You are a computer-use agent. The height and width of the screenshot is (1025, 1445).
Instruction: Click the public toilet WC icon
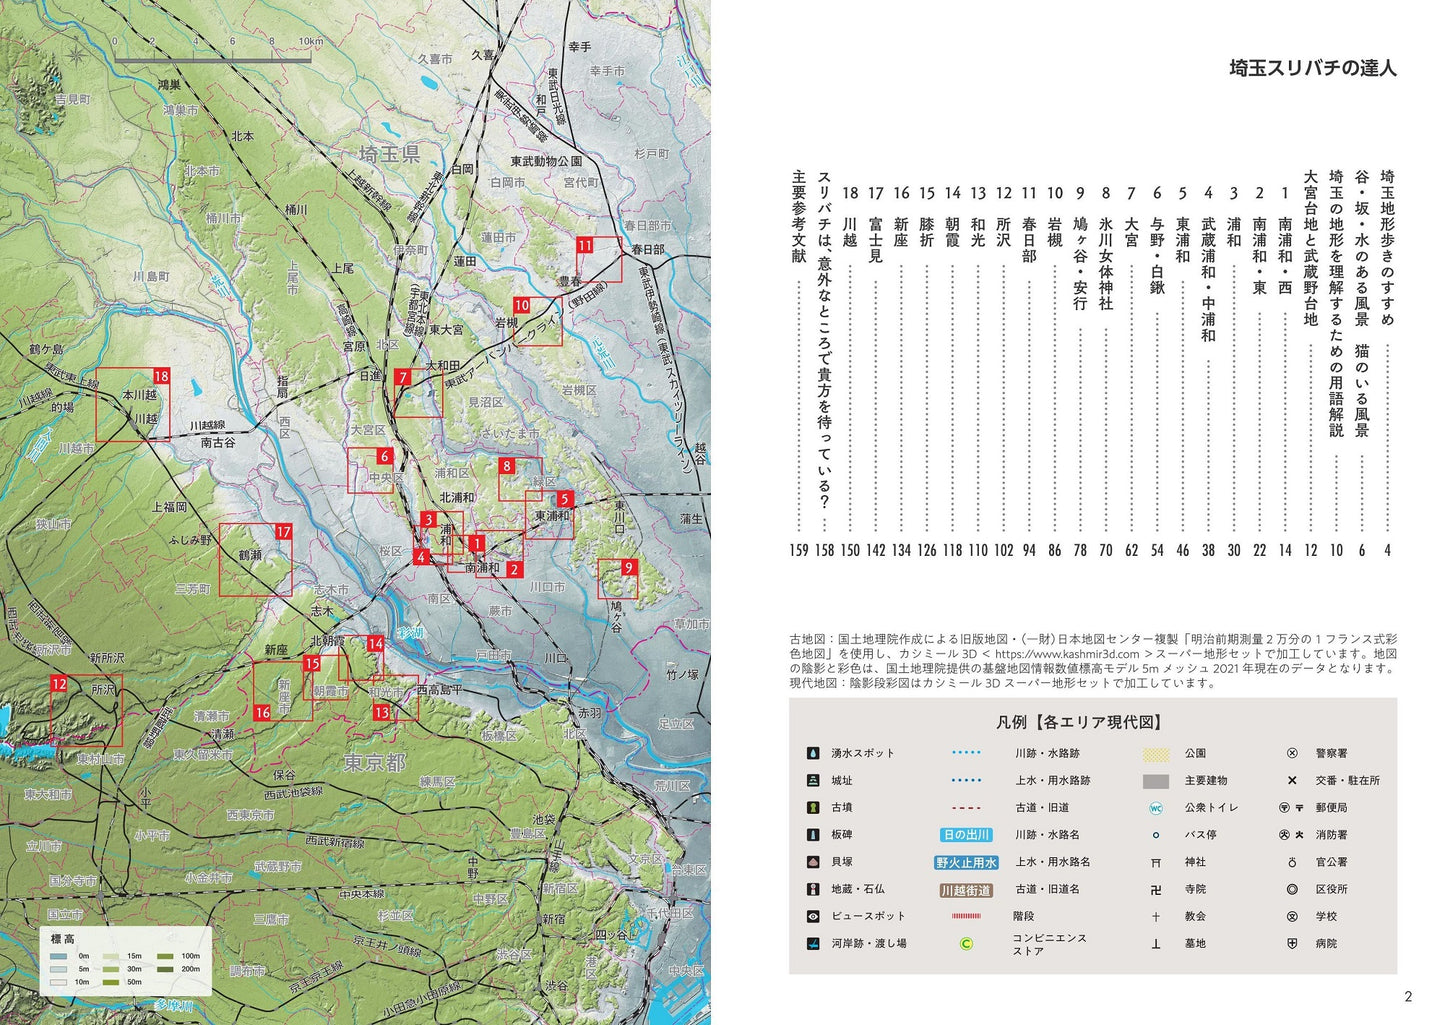click(1155, 808)
